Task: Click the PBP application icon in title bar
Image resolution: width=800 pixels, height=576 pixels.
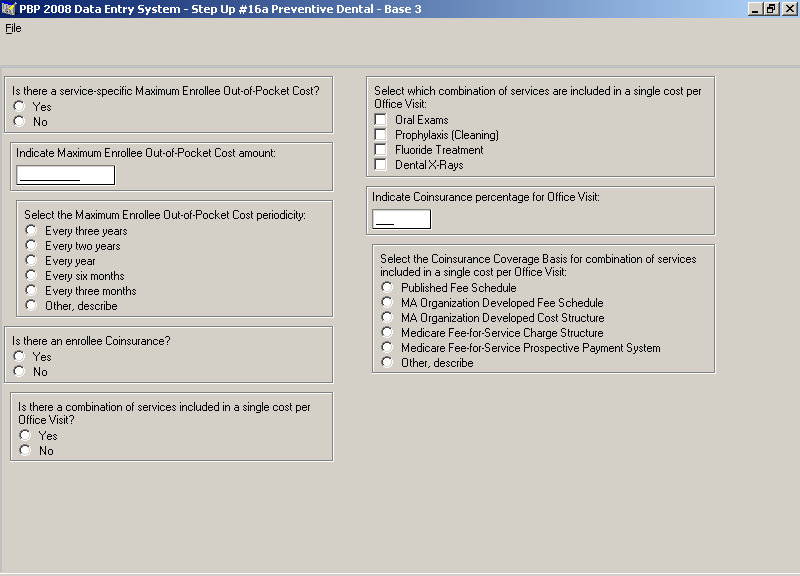Action: tap(9, 9)
